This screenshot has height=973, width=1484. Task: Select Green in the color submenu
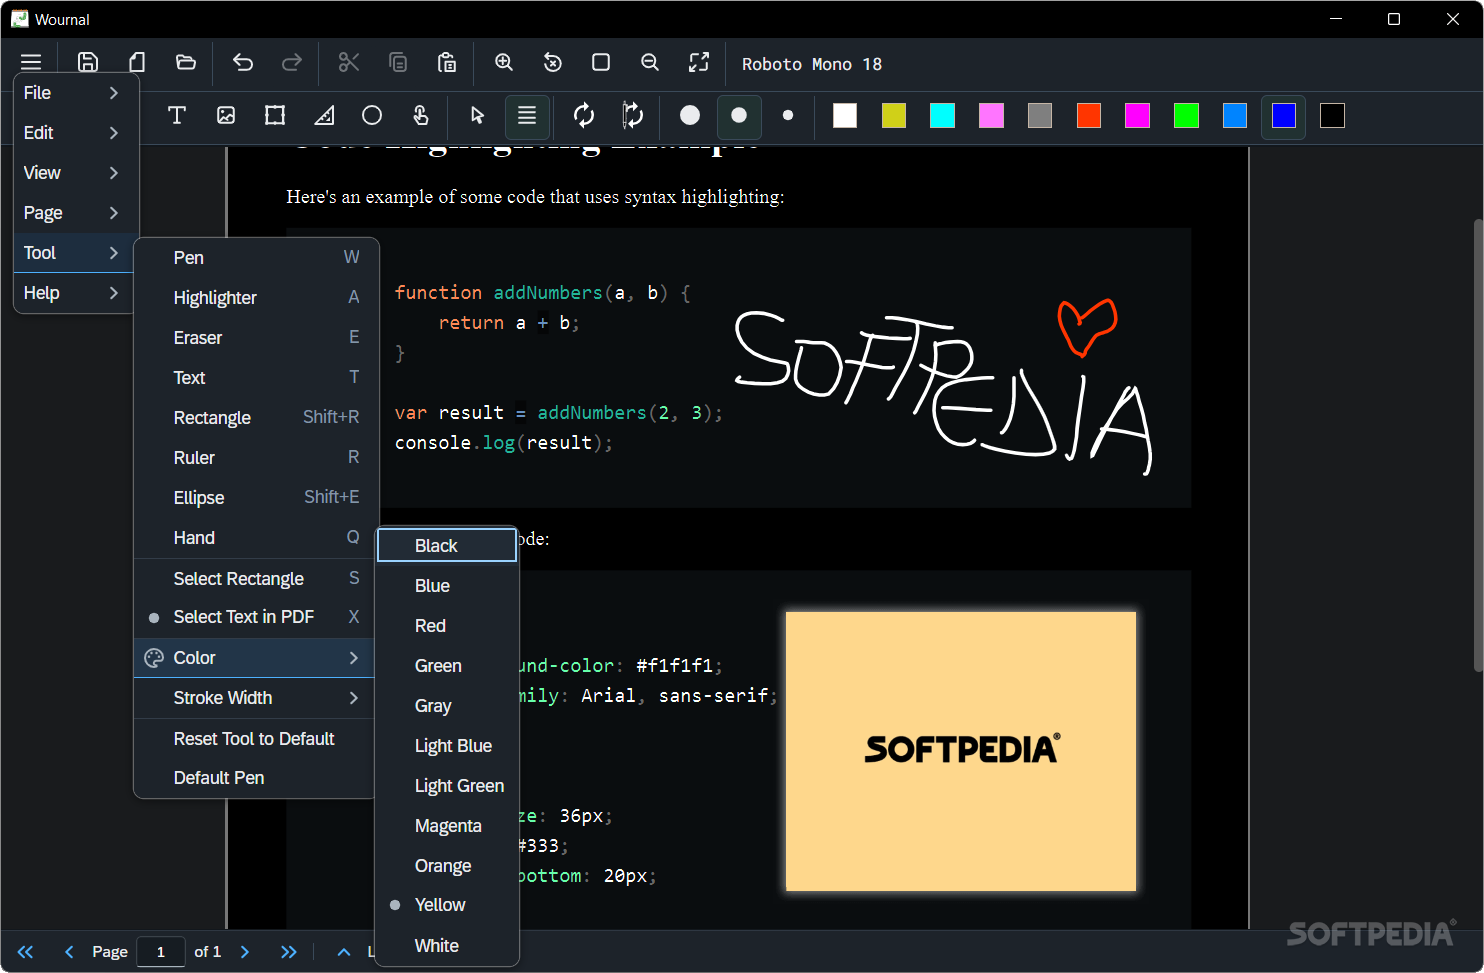447,666
